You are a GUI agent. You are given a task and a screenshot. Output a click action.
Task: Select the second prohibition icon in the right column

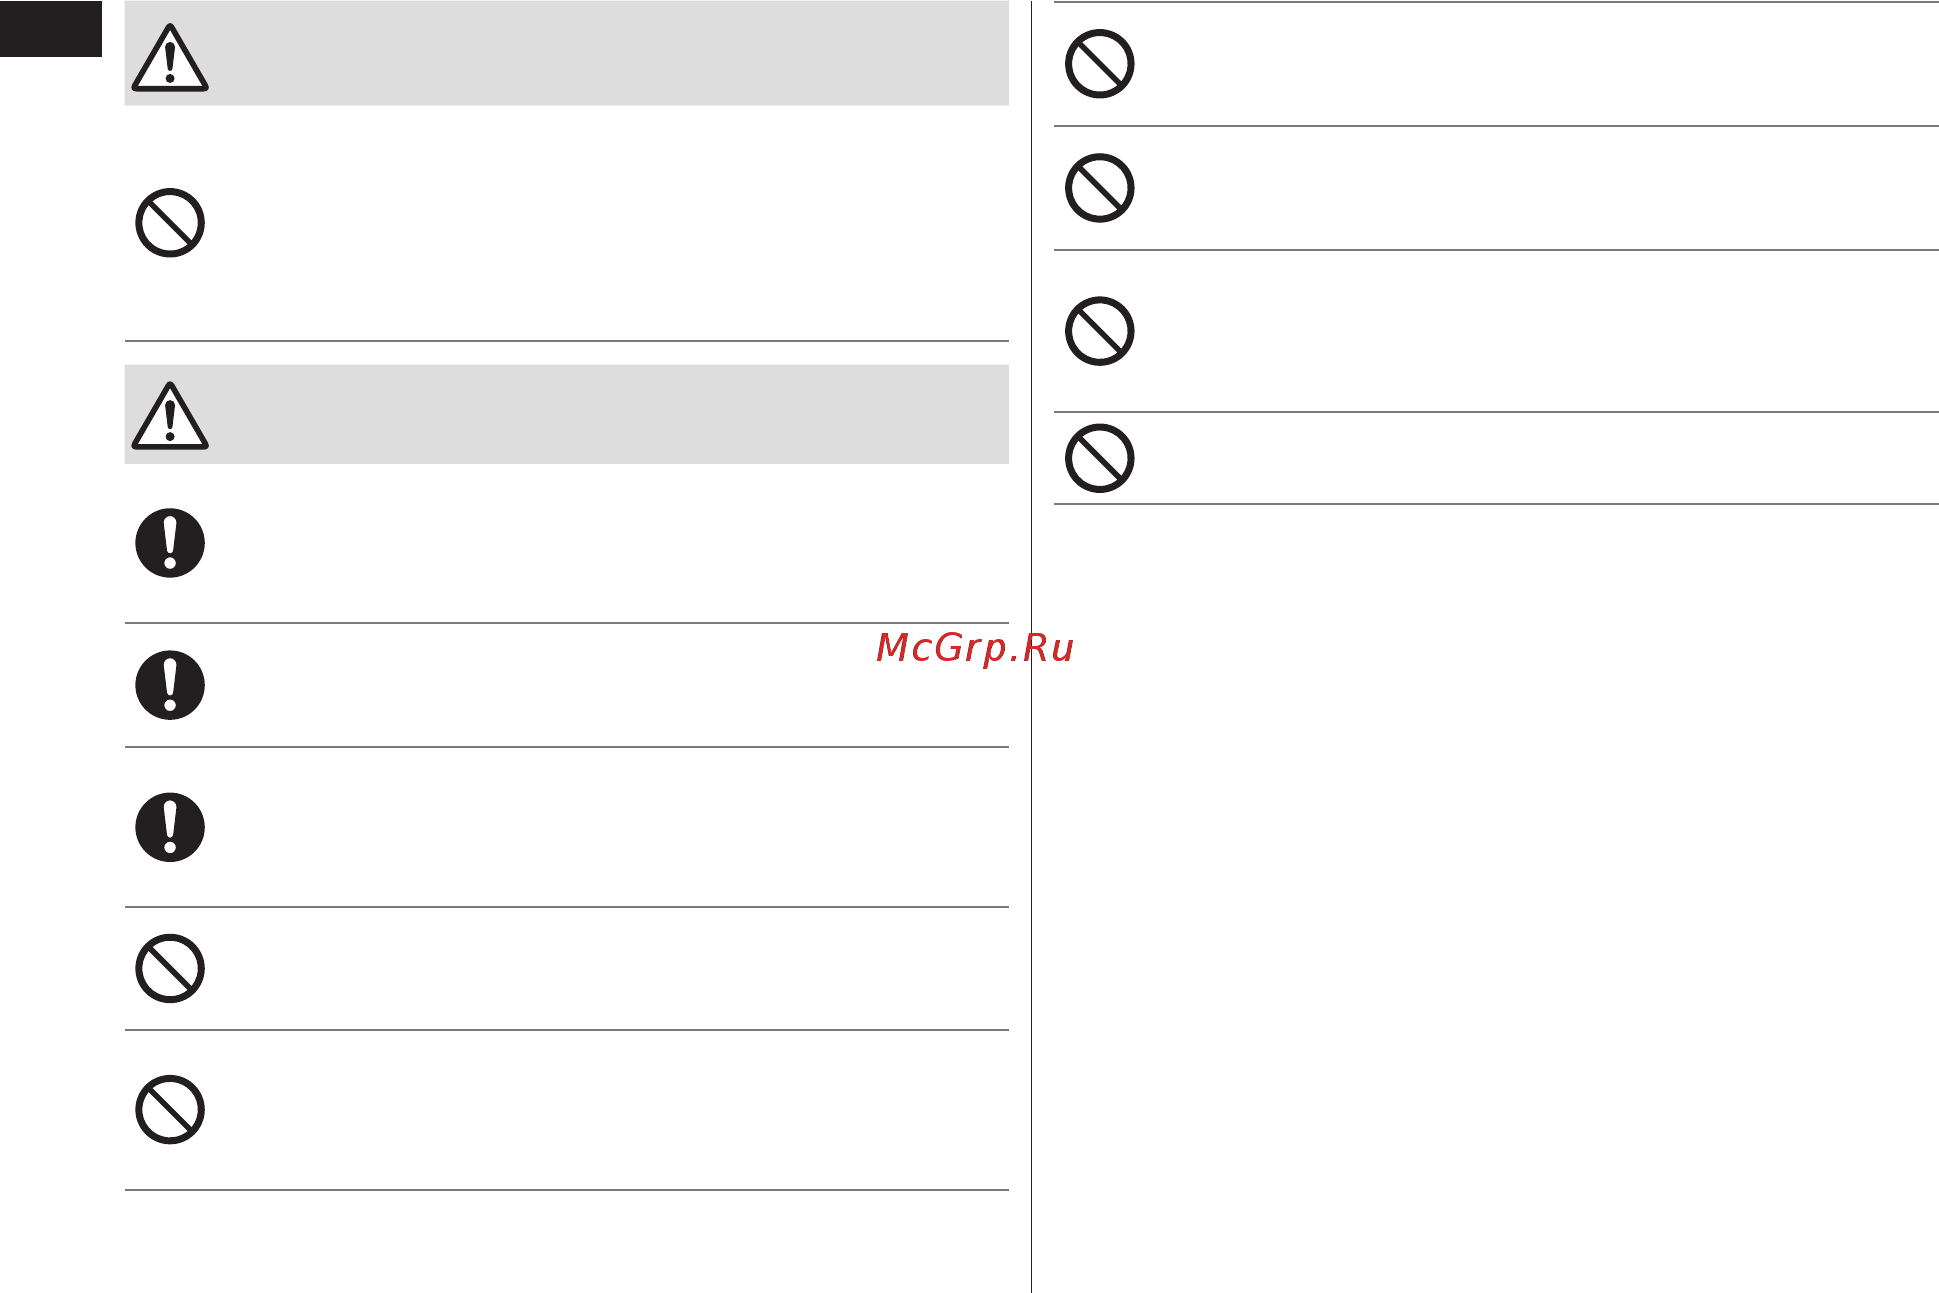[x=1099, y=188]
